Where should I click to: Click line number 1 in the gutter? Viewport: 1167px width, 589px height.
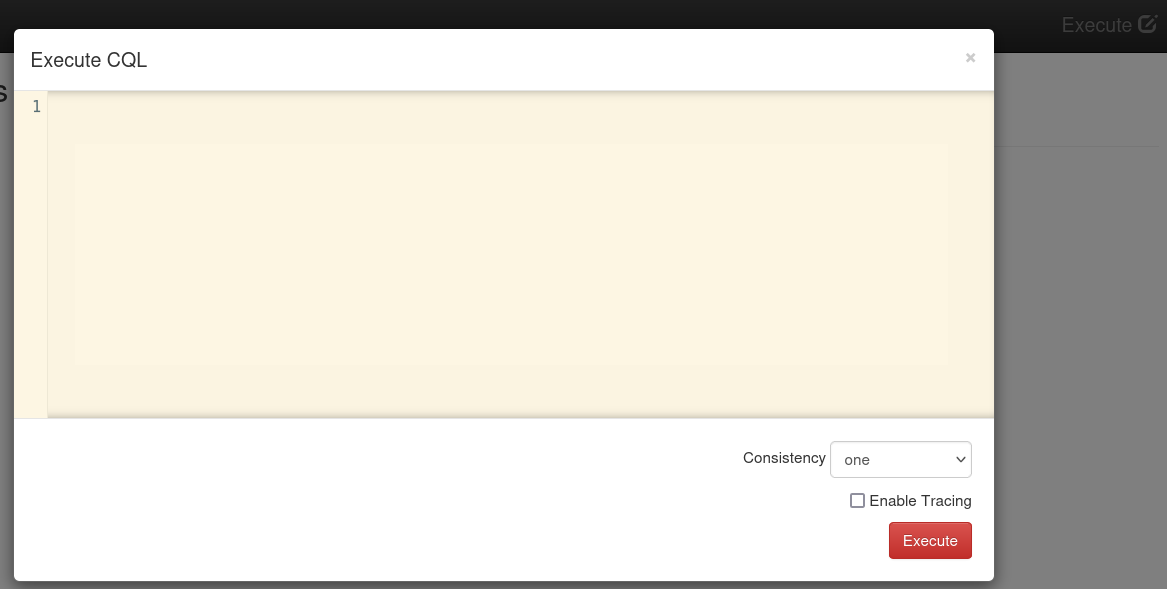tap(36, 107)
